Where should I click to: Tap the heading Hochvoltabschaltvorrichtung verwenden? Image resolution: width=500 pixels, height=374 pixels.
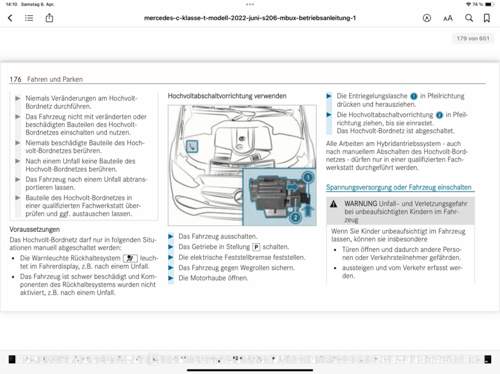pos(227,96)
